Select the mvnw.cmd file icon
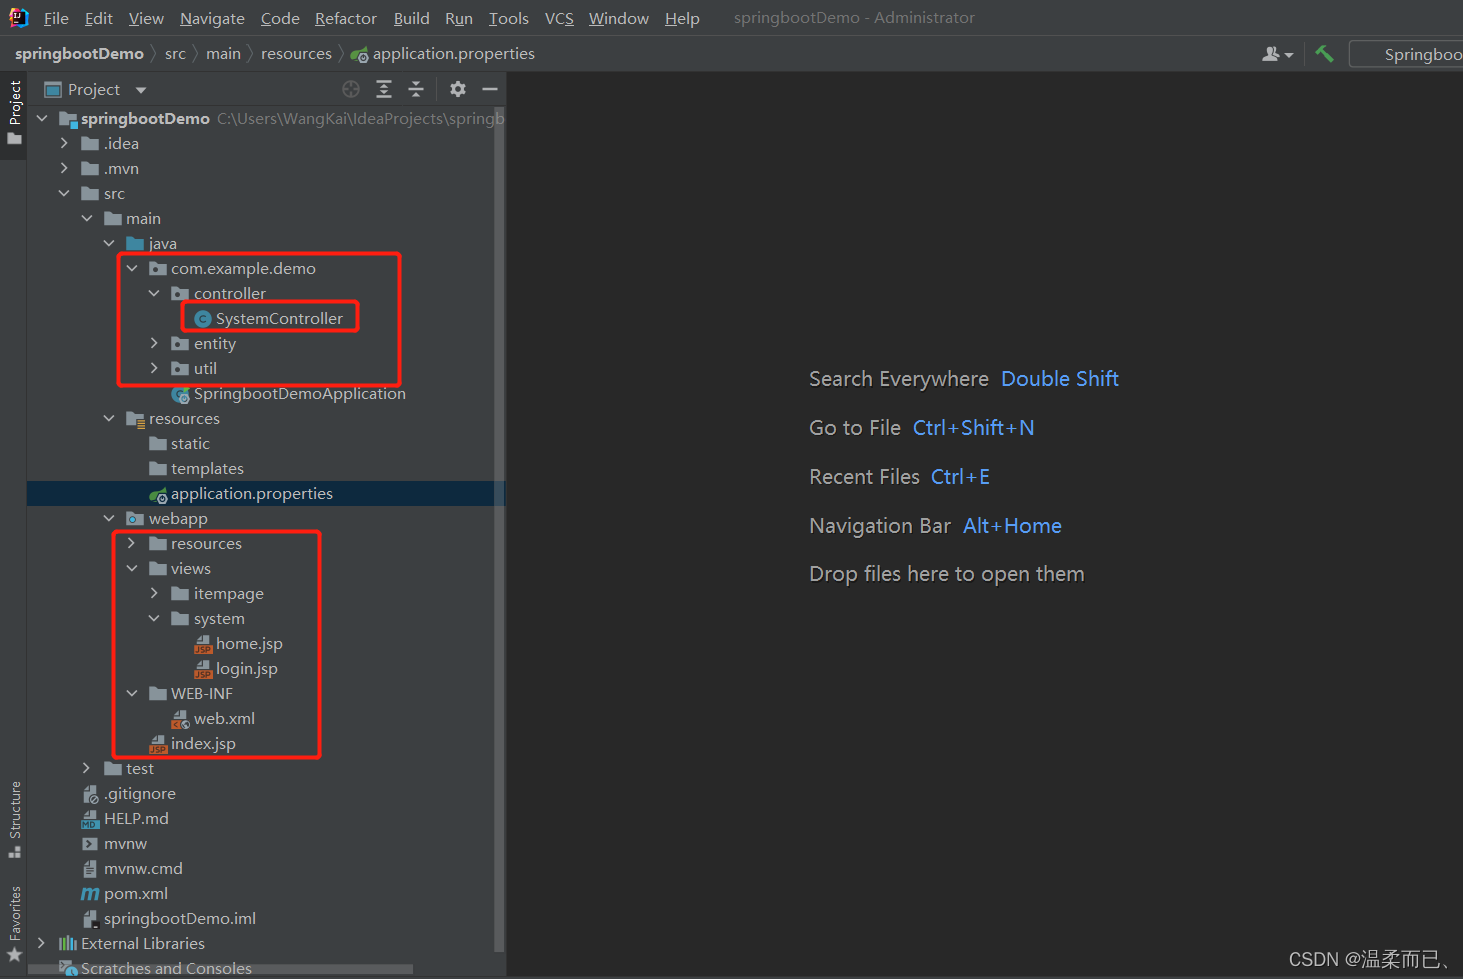Image resolution: width=1463 pixels, height=979 pixels. (x=90, y=869)
